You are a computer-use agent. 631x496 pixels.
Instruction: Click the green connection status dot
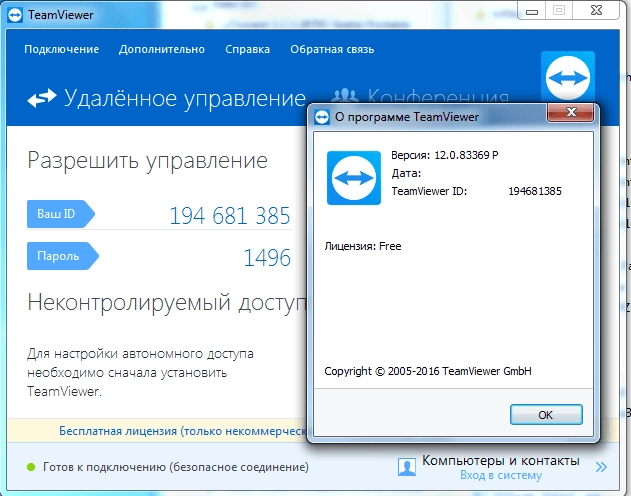[x=31, y=467]
